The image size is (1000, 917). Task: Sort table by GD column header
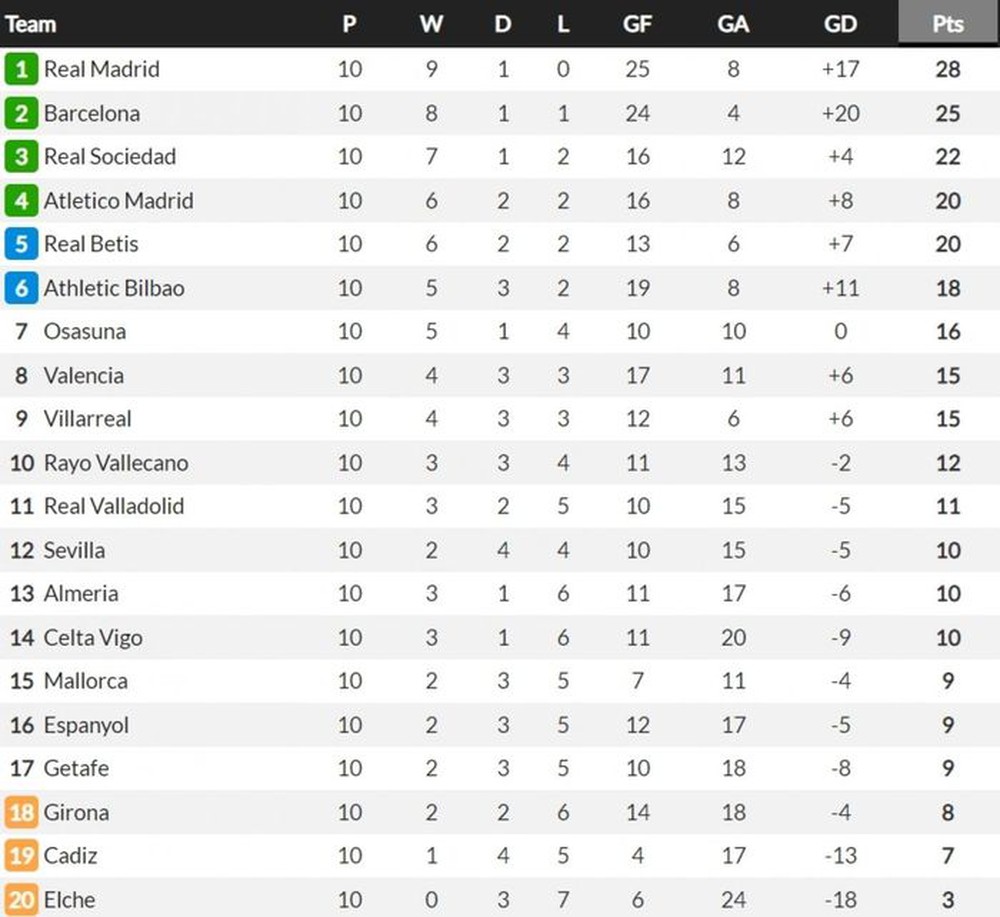[840, 24]
